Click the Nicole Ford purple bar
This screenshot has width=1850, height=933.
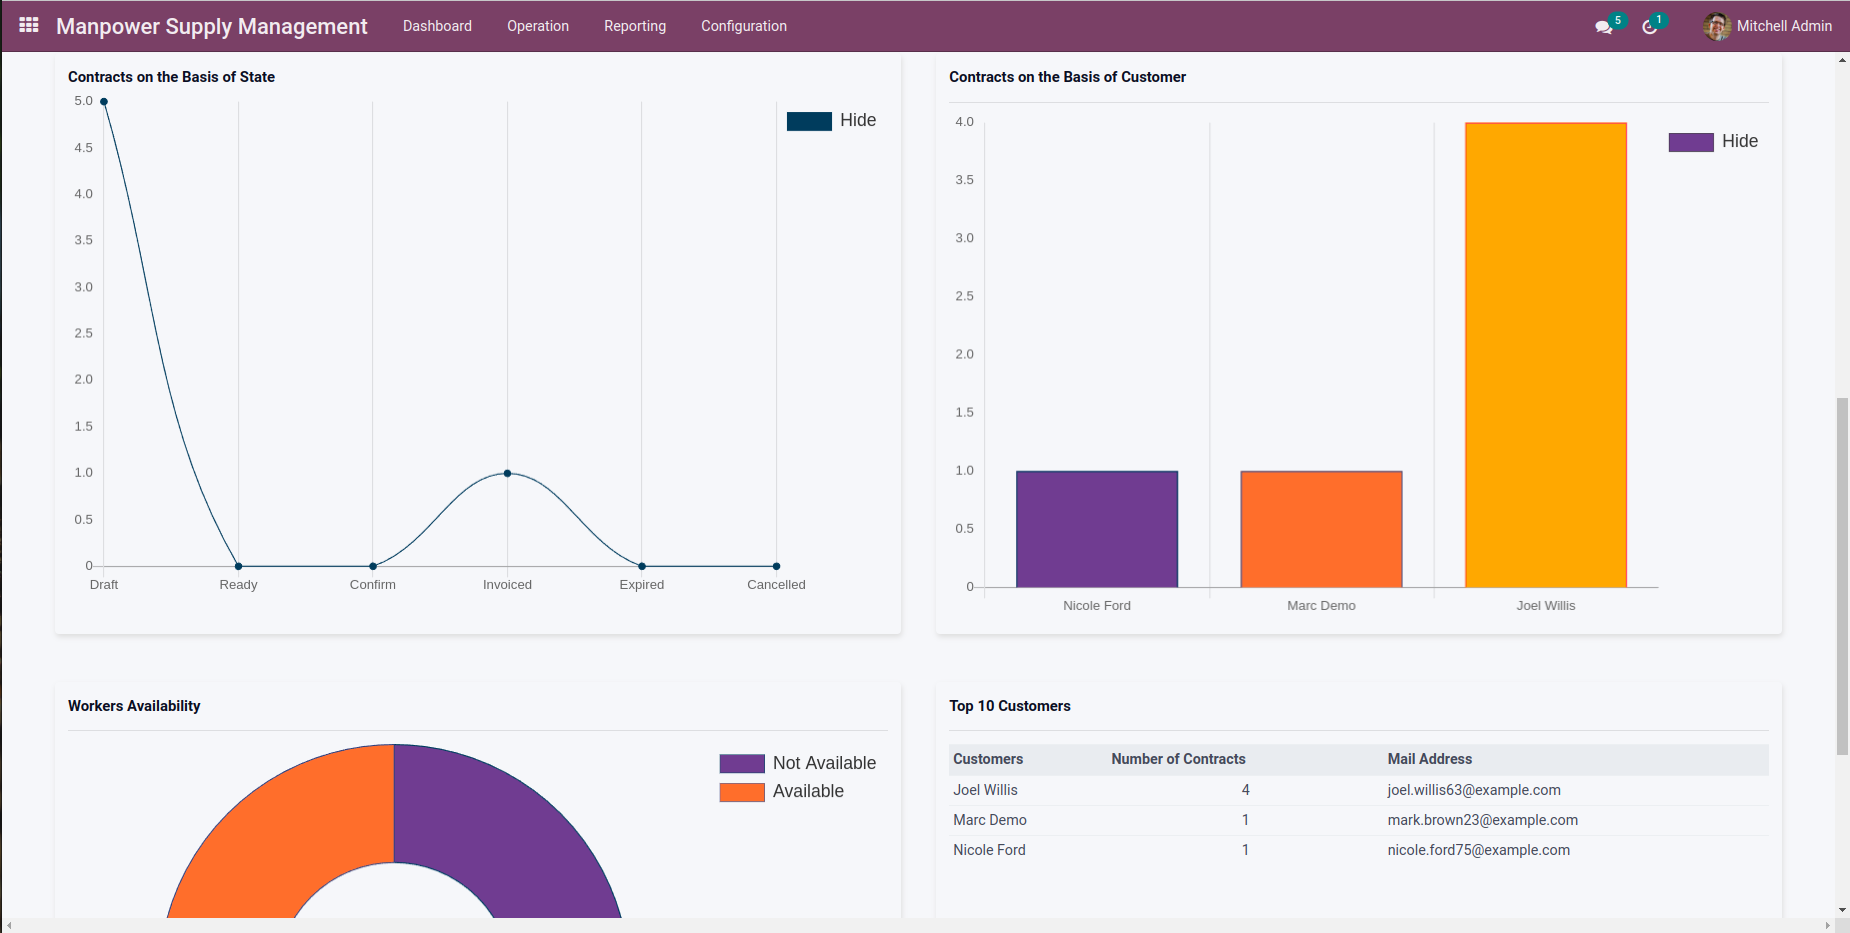pyautogui.click(x=1097, y=529)
